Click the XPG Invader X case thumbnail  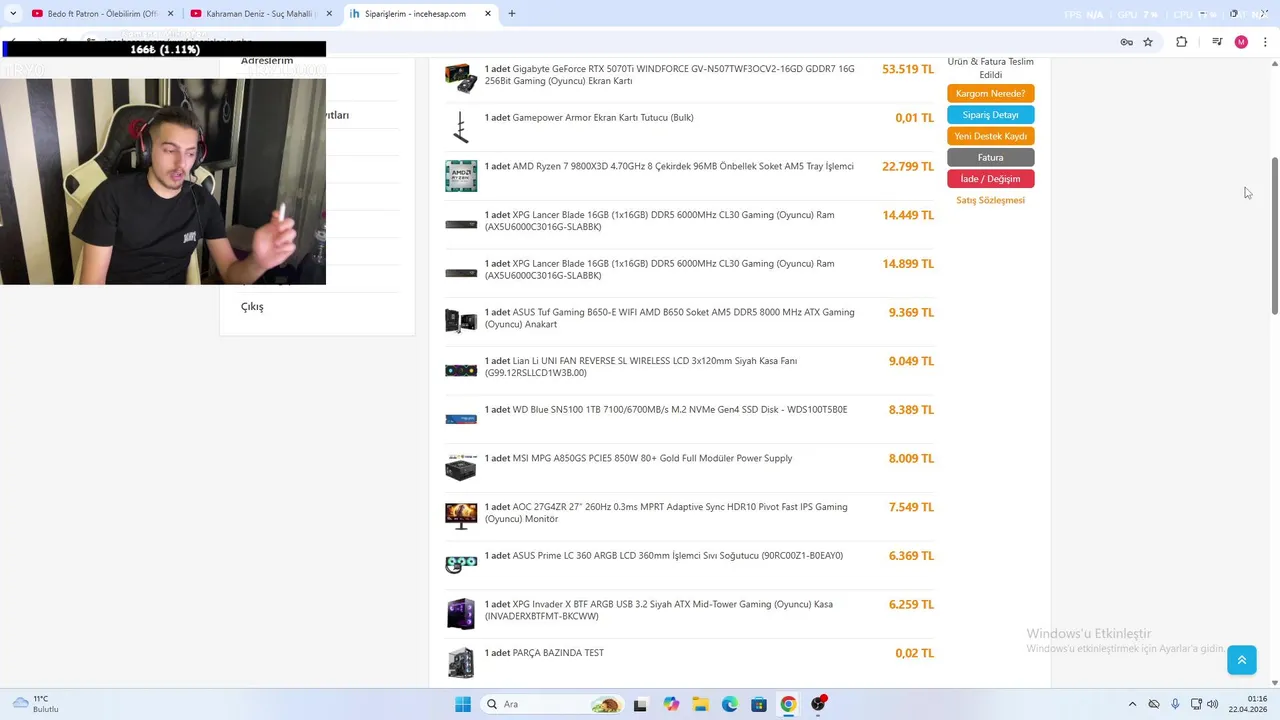click(461, 613)
